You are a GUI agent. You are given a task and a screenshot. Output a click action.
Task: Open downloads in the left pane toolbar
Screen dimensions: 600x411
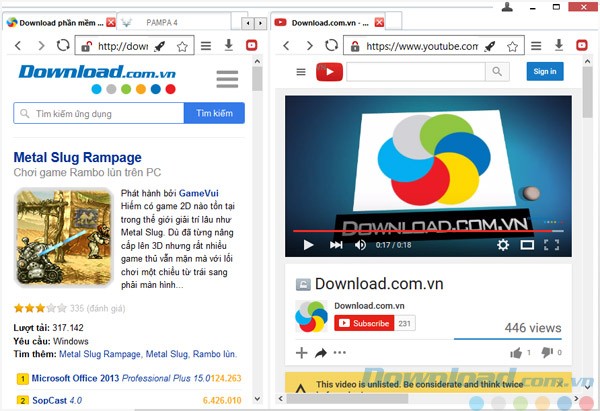(x=228, y=45)
